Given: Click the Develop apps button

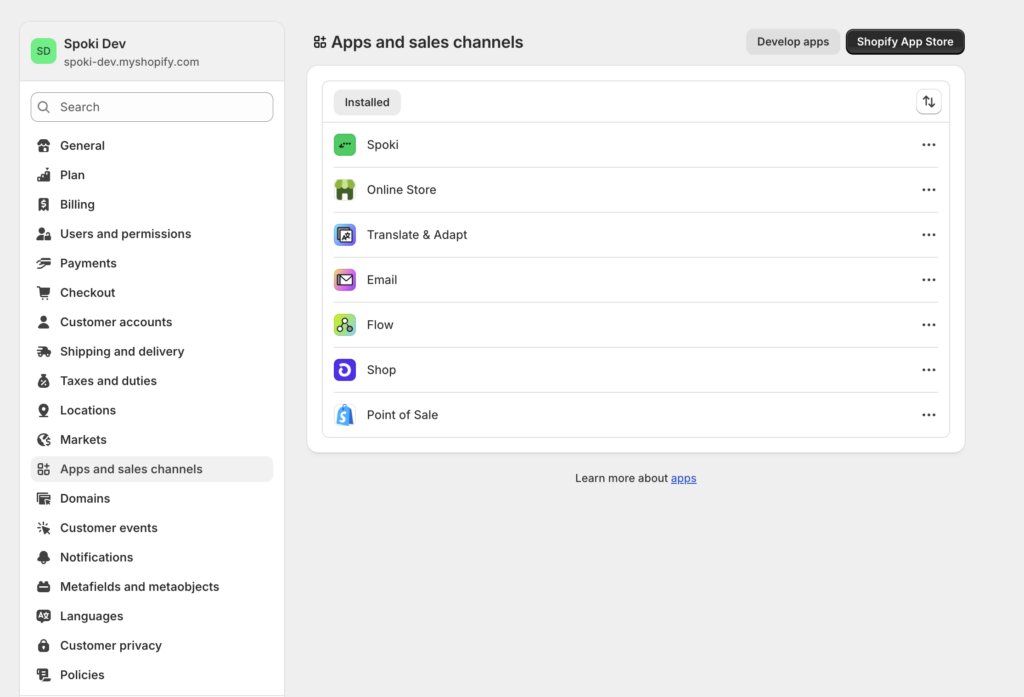Looking at the screenshot, I should point(792,42).
